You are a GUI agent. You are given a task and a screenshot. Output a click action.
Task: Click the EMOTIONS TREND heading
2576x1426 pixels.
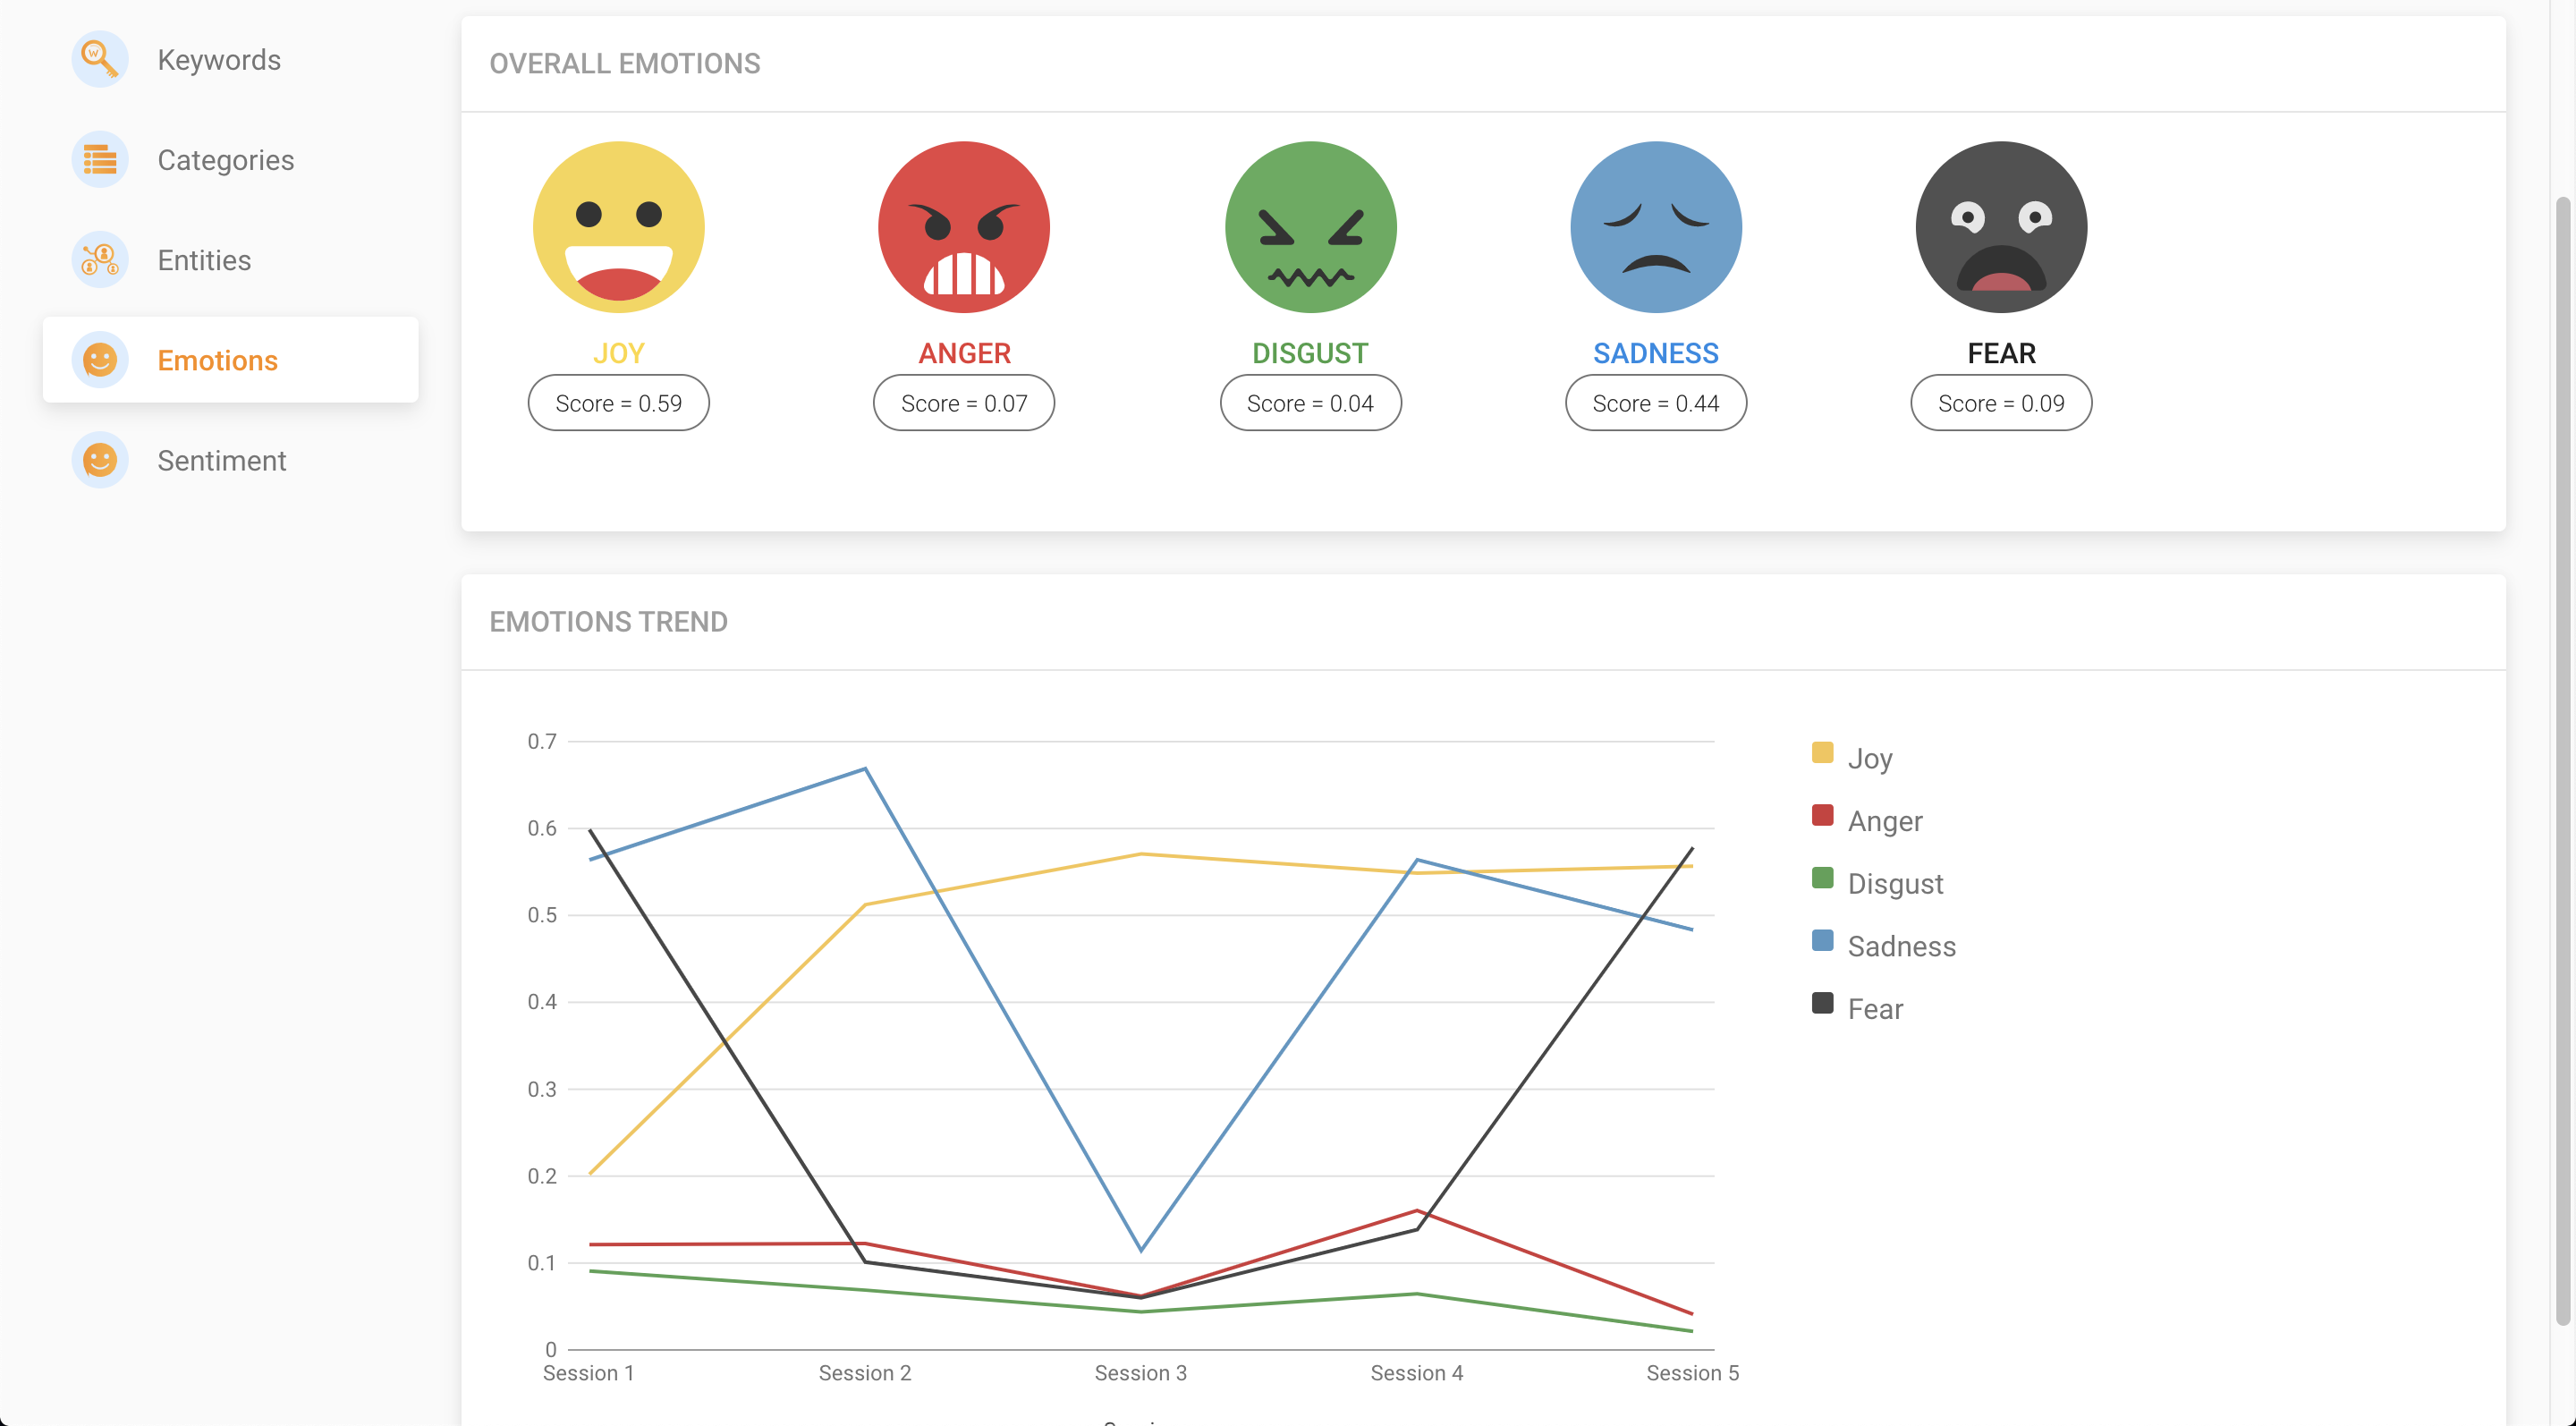pyautogui.click(x=608, y=622)
